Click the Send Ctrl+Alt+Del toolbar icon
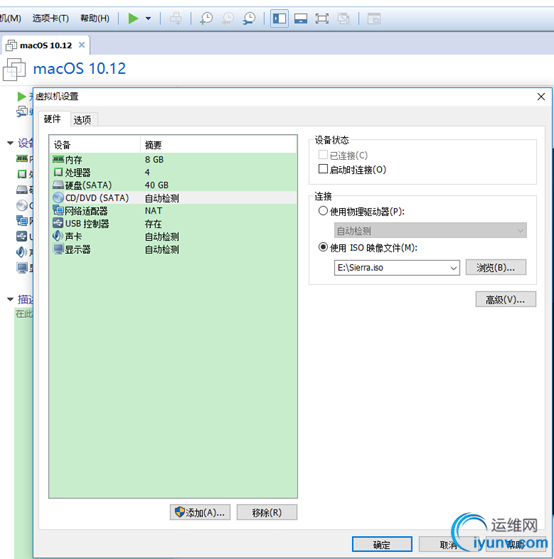This screenshot has width=554, height=559. (x=176, y=18)
